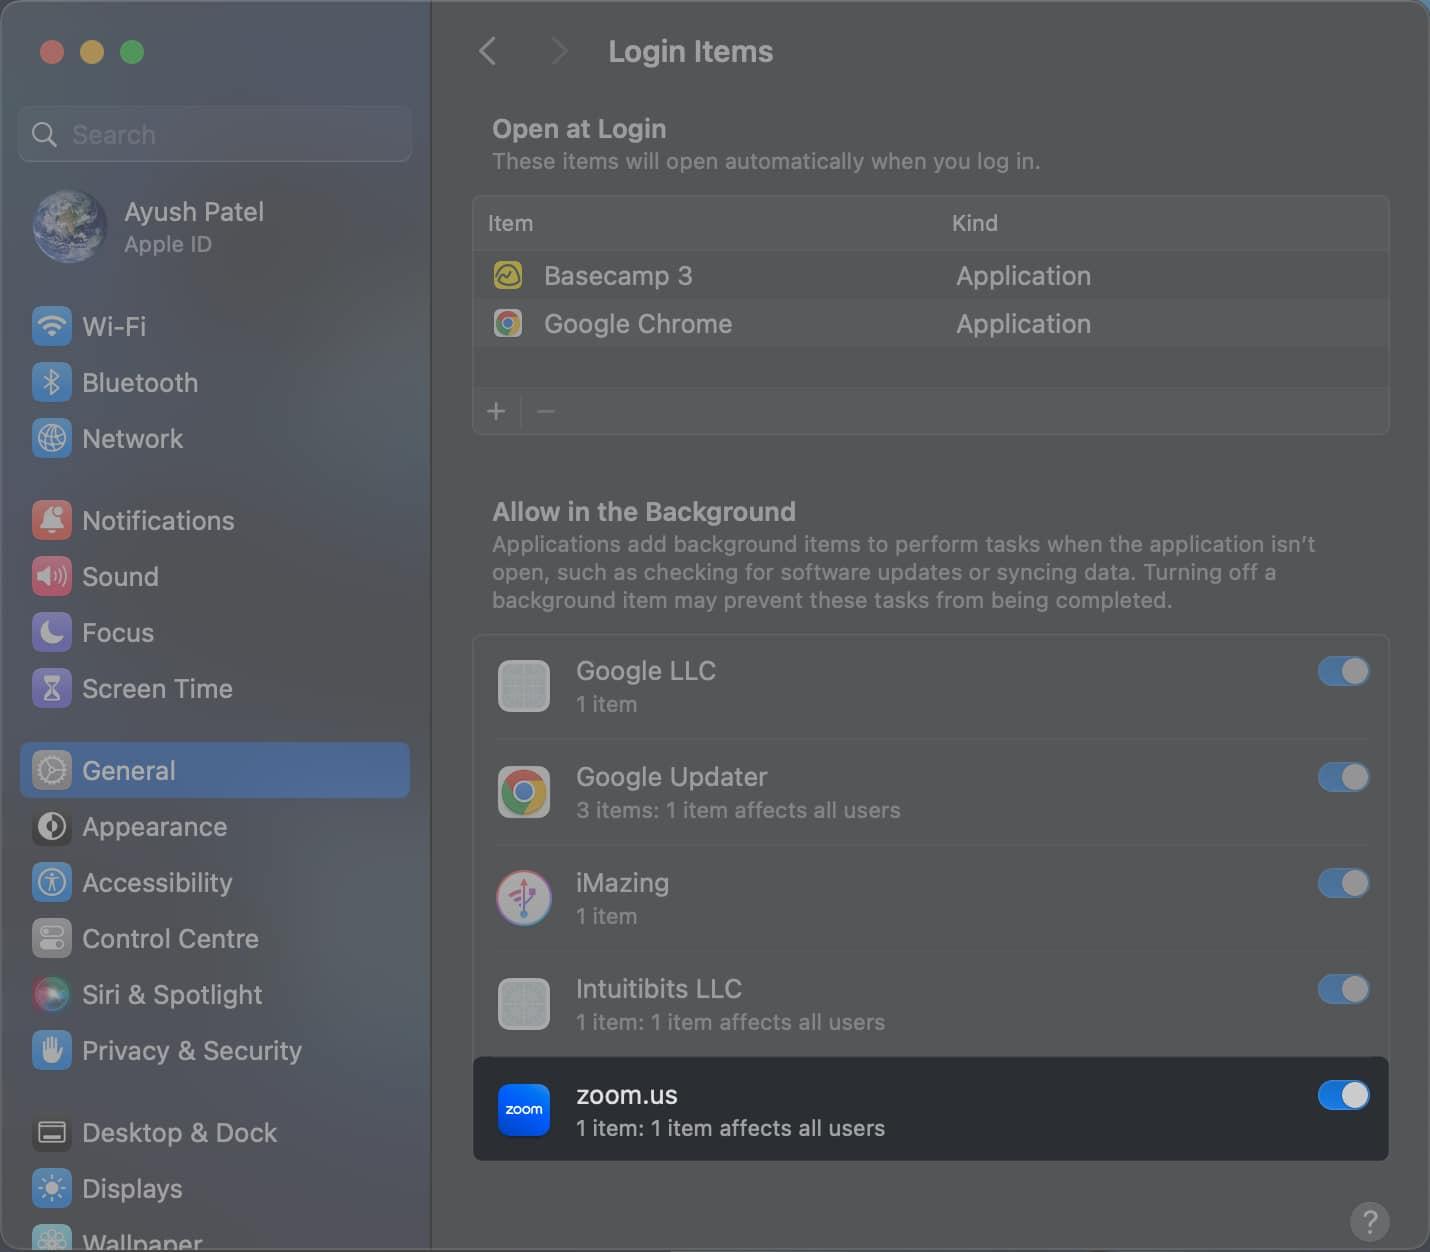The height and width of the screenshot is (1252, 1430).
Task: Turn off Google Updater background toggle
Action: pyautogui.click(x=1343, y=777)
